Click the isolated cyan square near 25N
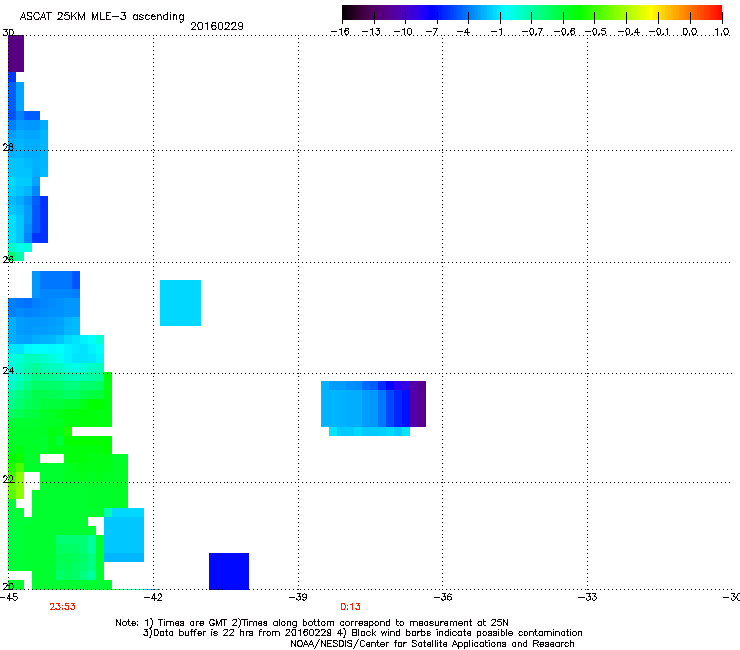 click(180, 303)
